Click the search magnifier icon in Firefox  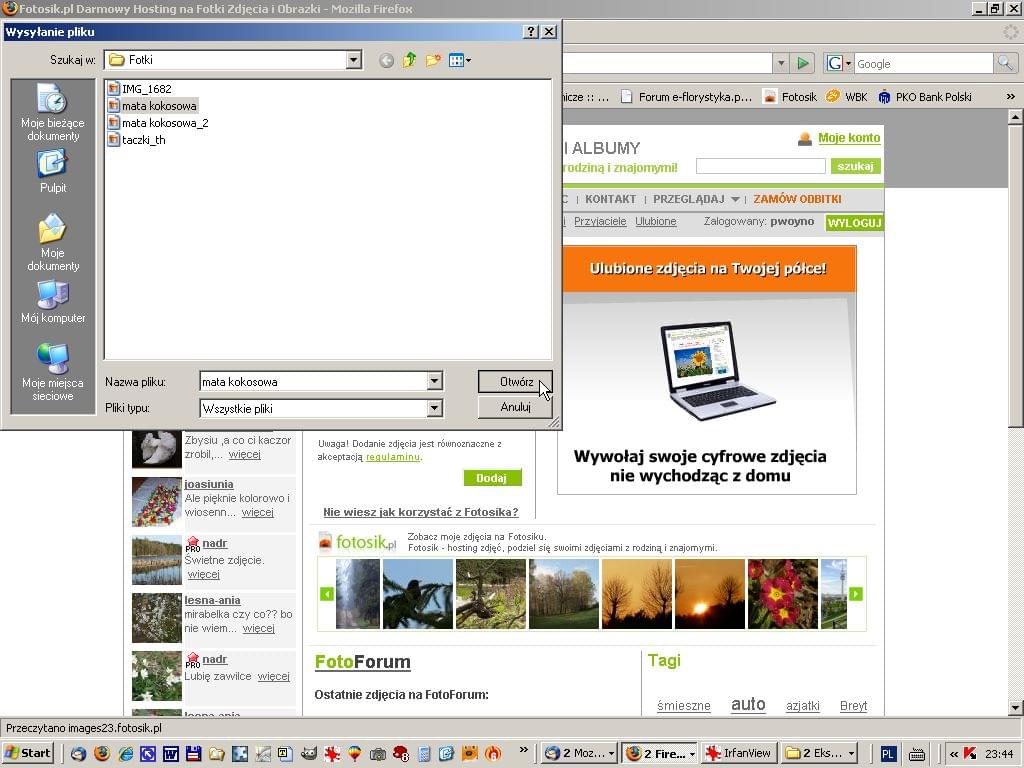coord(1004,63)
